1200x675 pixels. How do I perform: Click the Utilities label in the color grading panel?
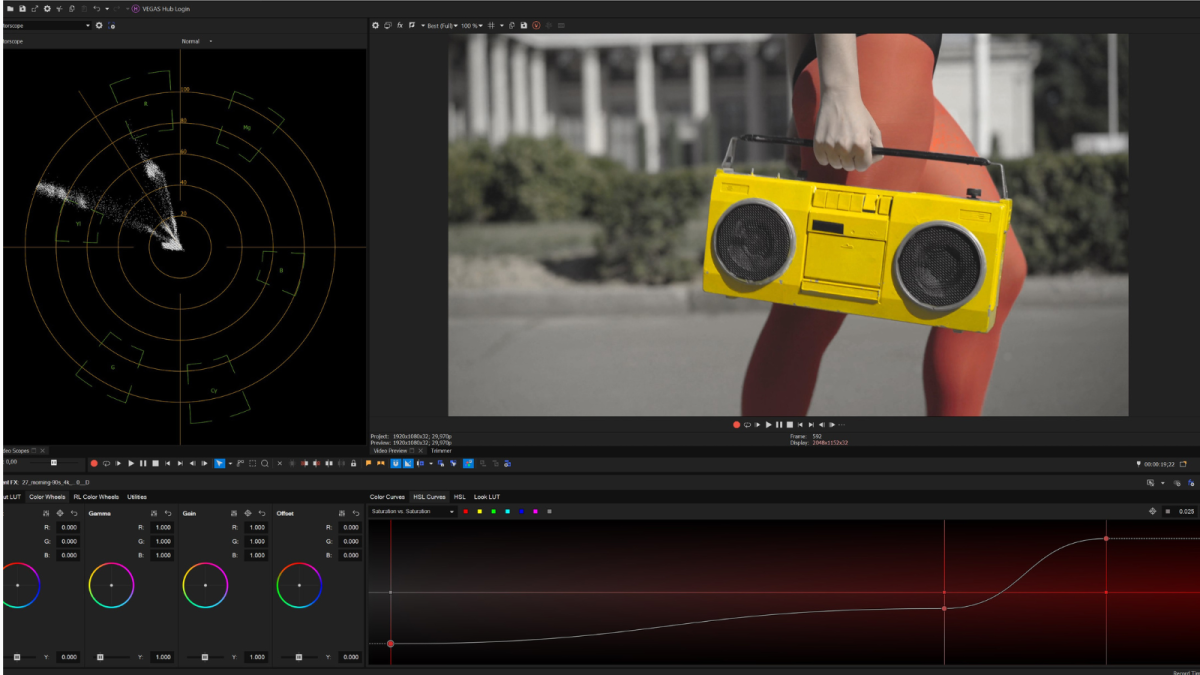click(137, 496)
